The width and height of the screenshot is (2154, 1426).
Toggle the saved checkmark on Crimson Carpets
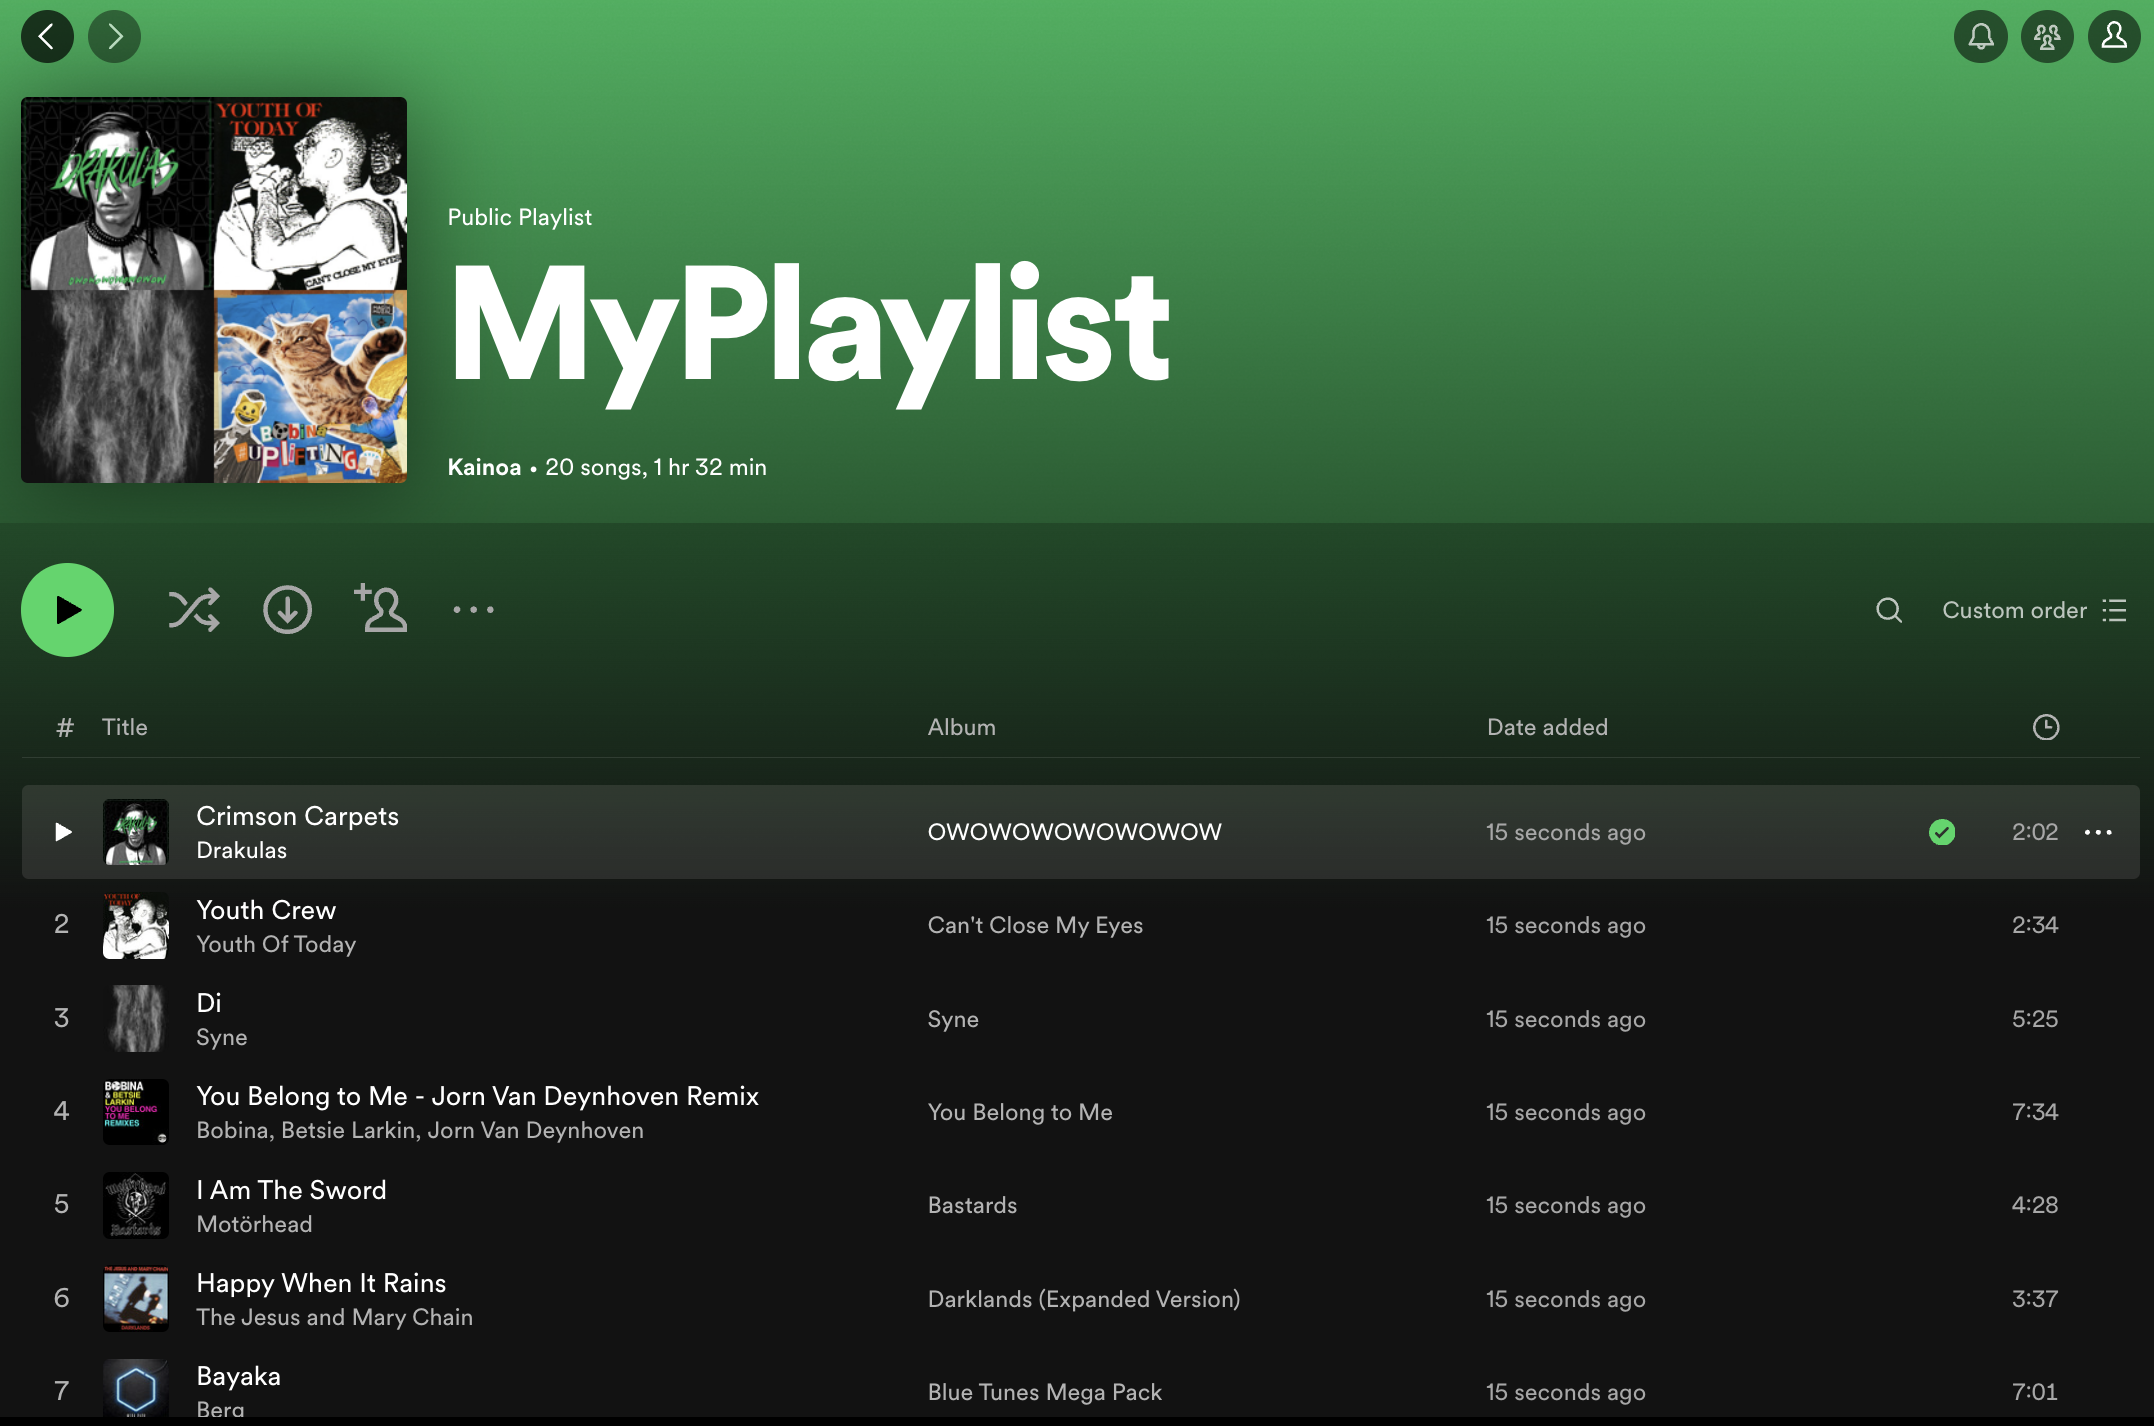coord(1941,832)
